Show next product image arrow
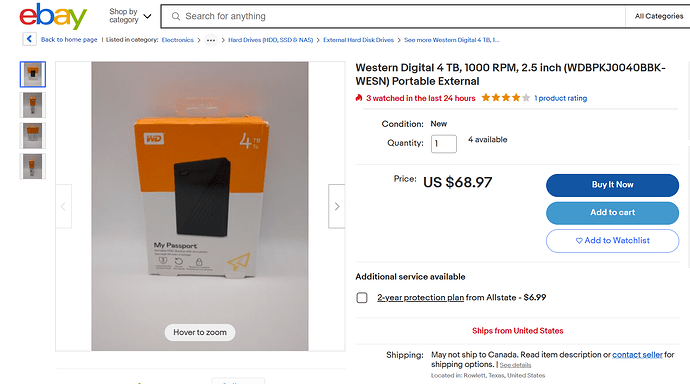Viewport: 690px width, 384px height. click(x=337, y=206)
